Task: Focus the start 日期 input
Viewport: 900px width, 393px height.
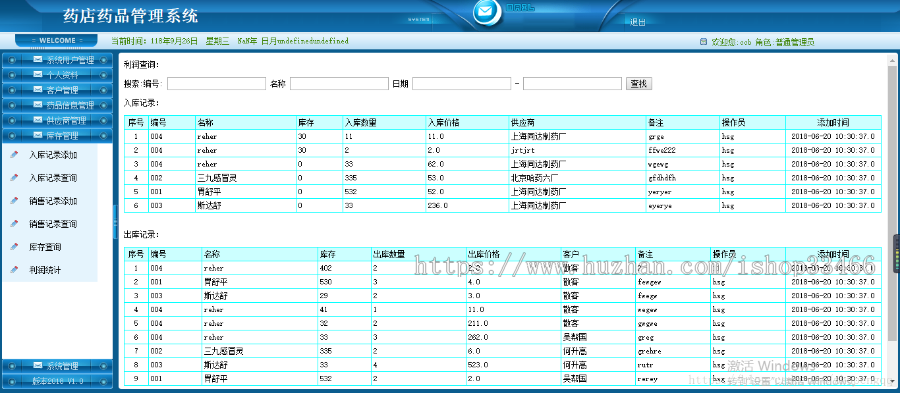Action: coord(461,84)
